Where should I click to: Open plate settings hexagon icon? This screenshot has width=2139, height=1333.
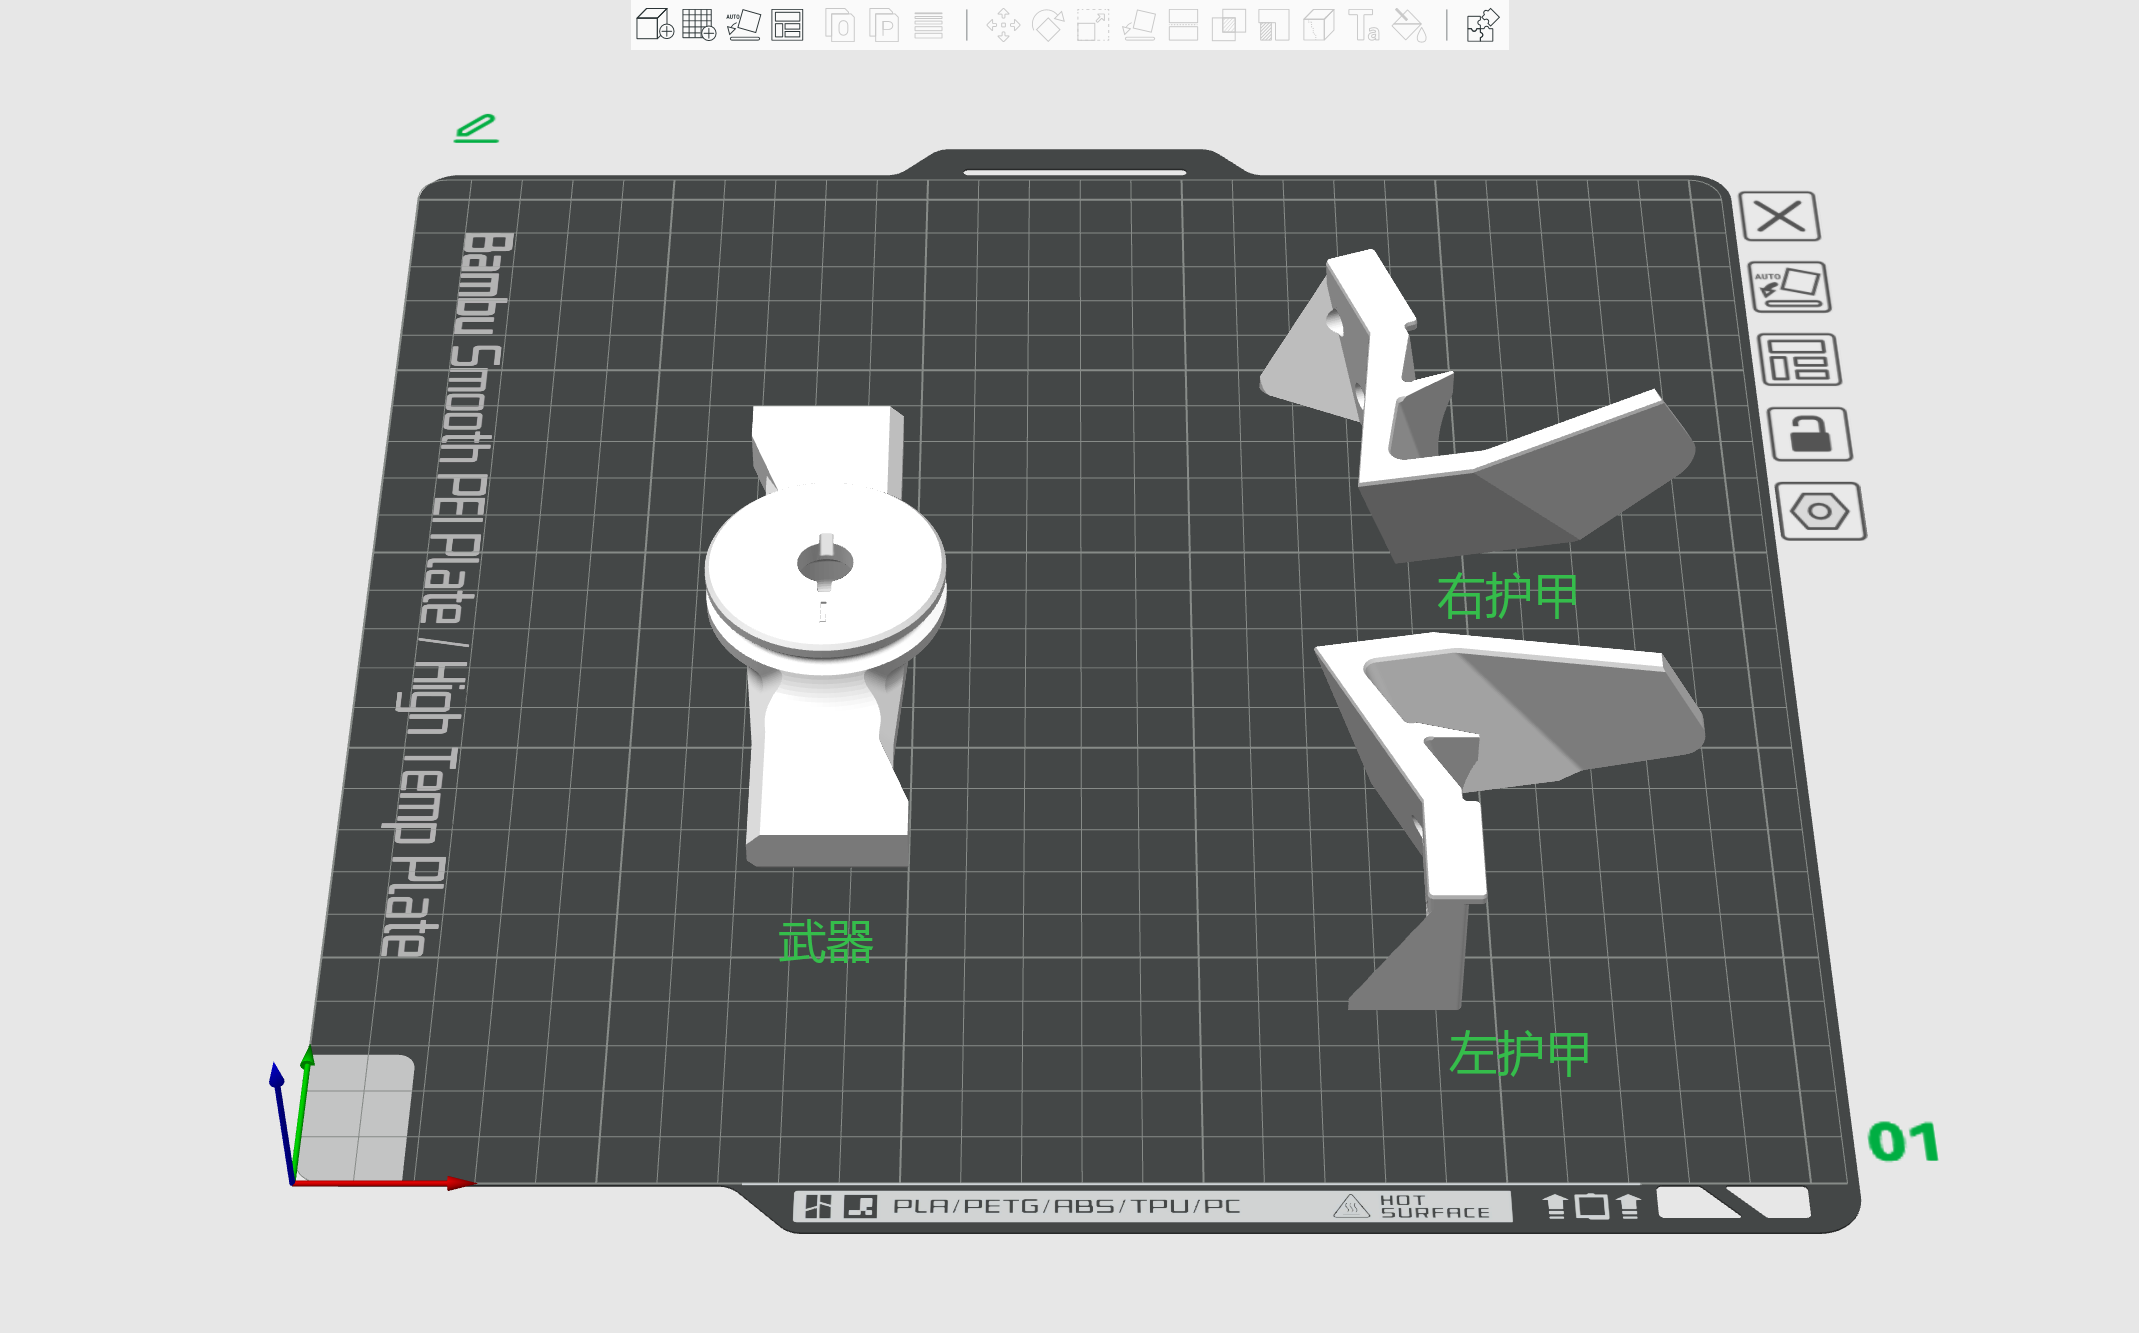(x=1820, y=512)
